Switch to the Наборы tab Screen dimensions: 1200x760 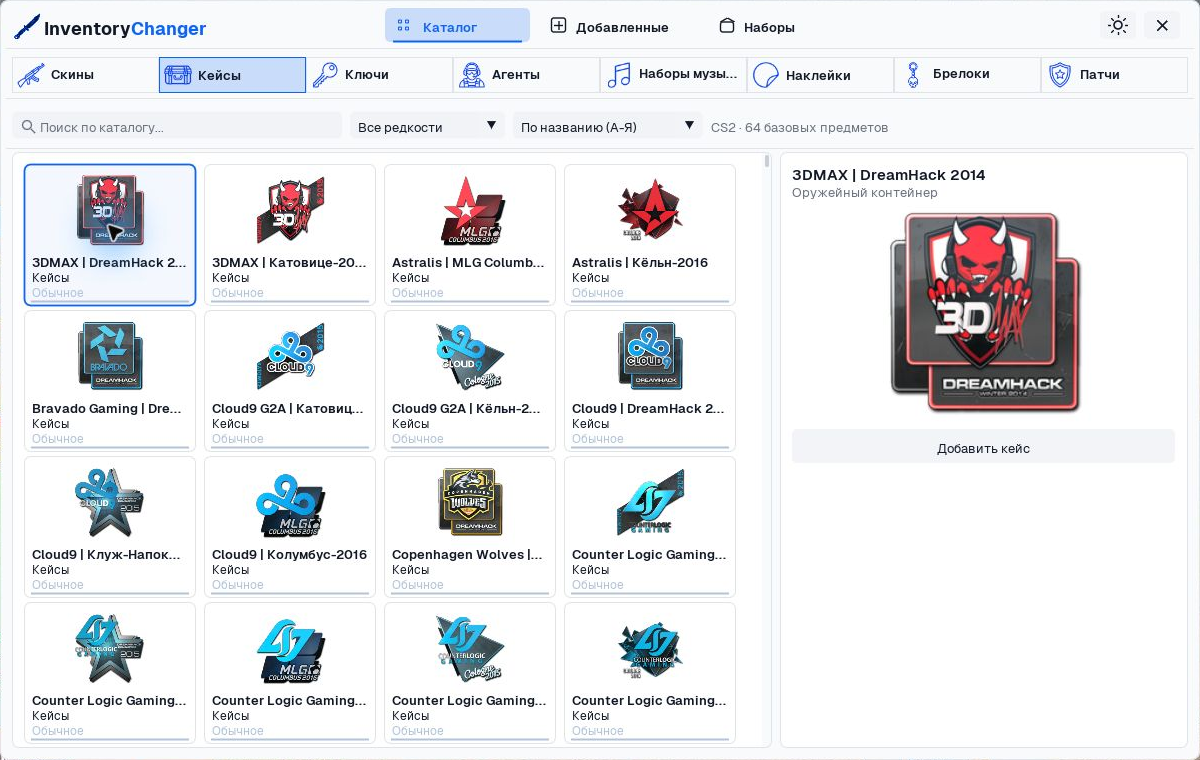coord(757,26)
